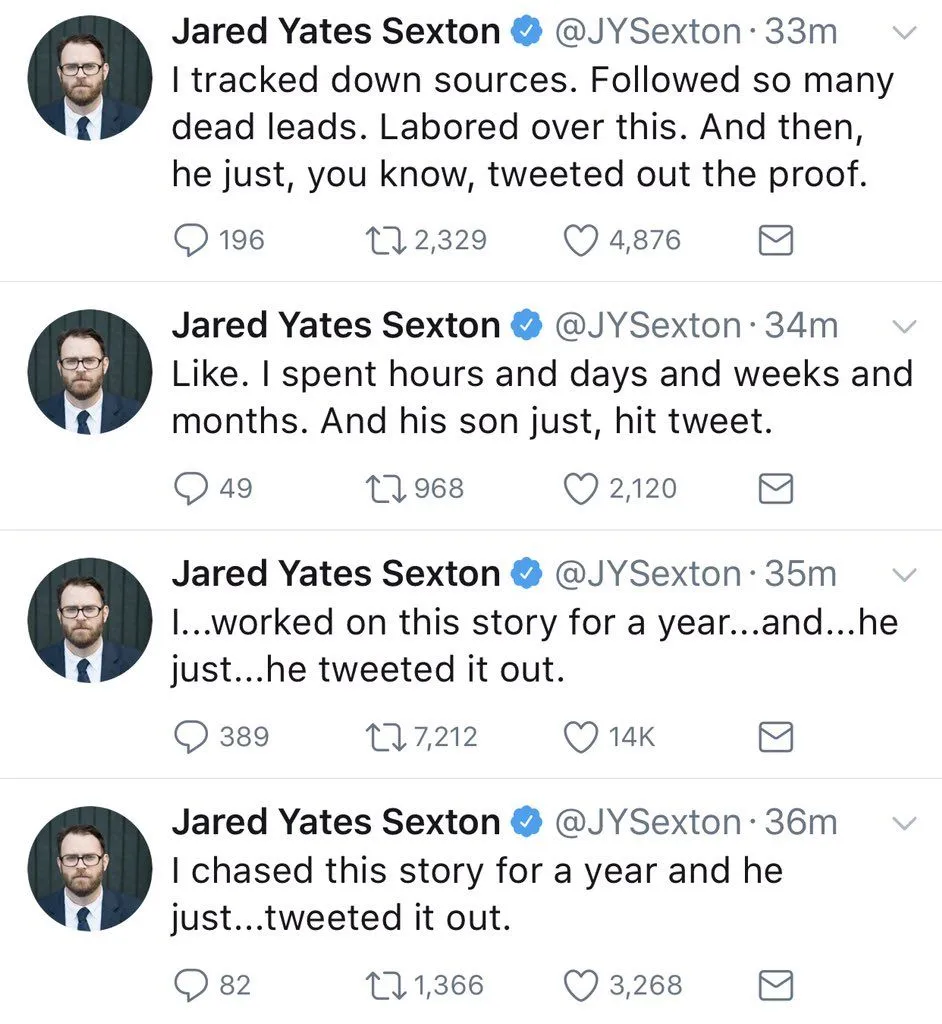Retweet the tweet with 2,329 retweets

coord(384,240)
